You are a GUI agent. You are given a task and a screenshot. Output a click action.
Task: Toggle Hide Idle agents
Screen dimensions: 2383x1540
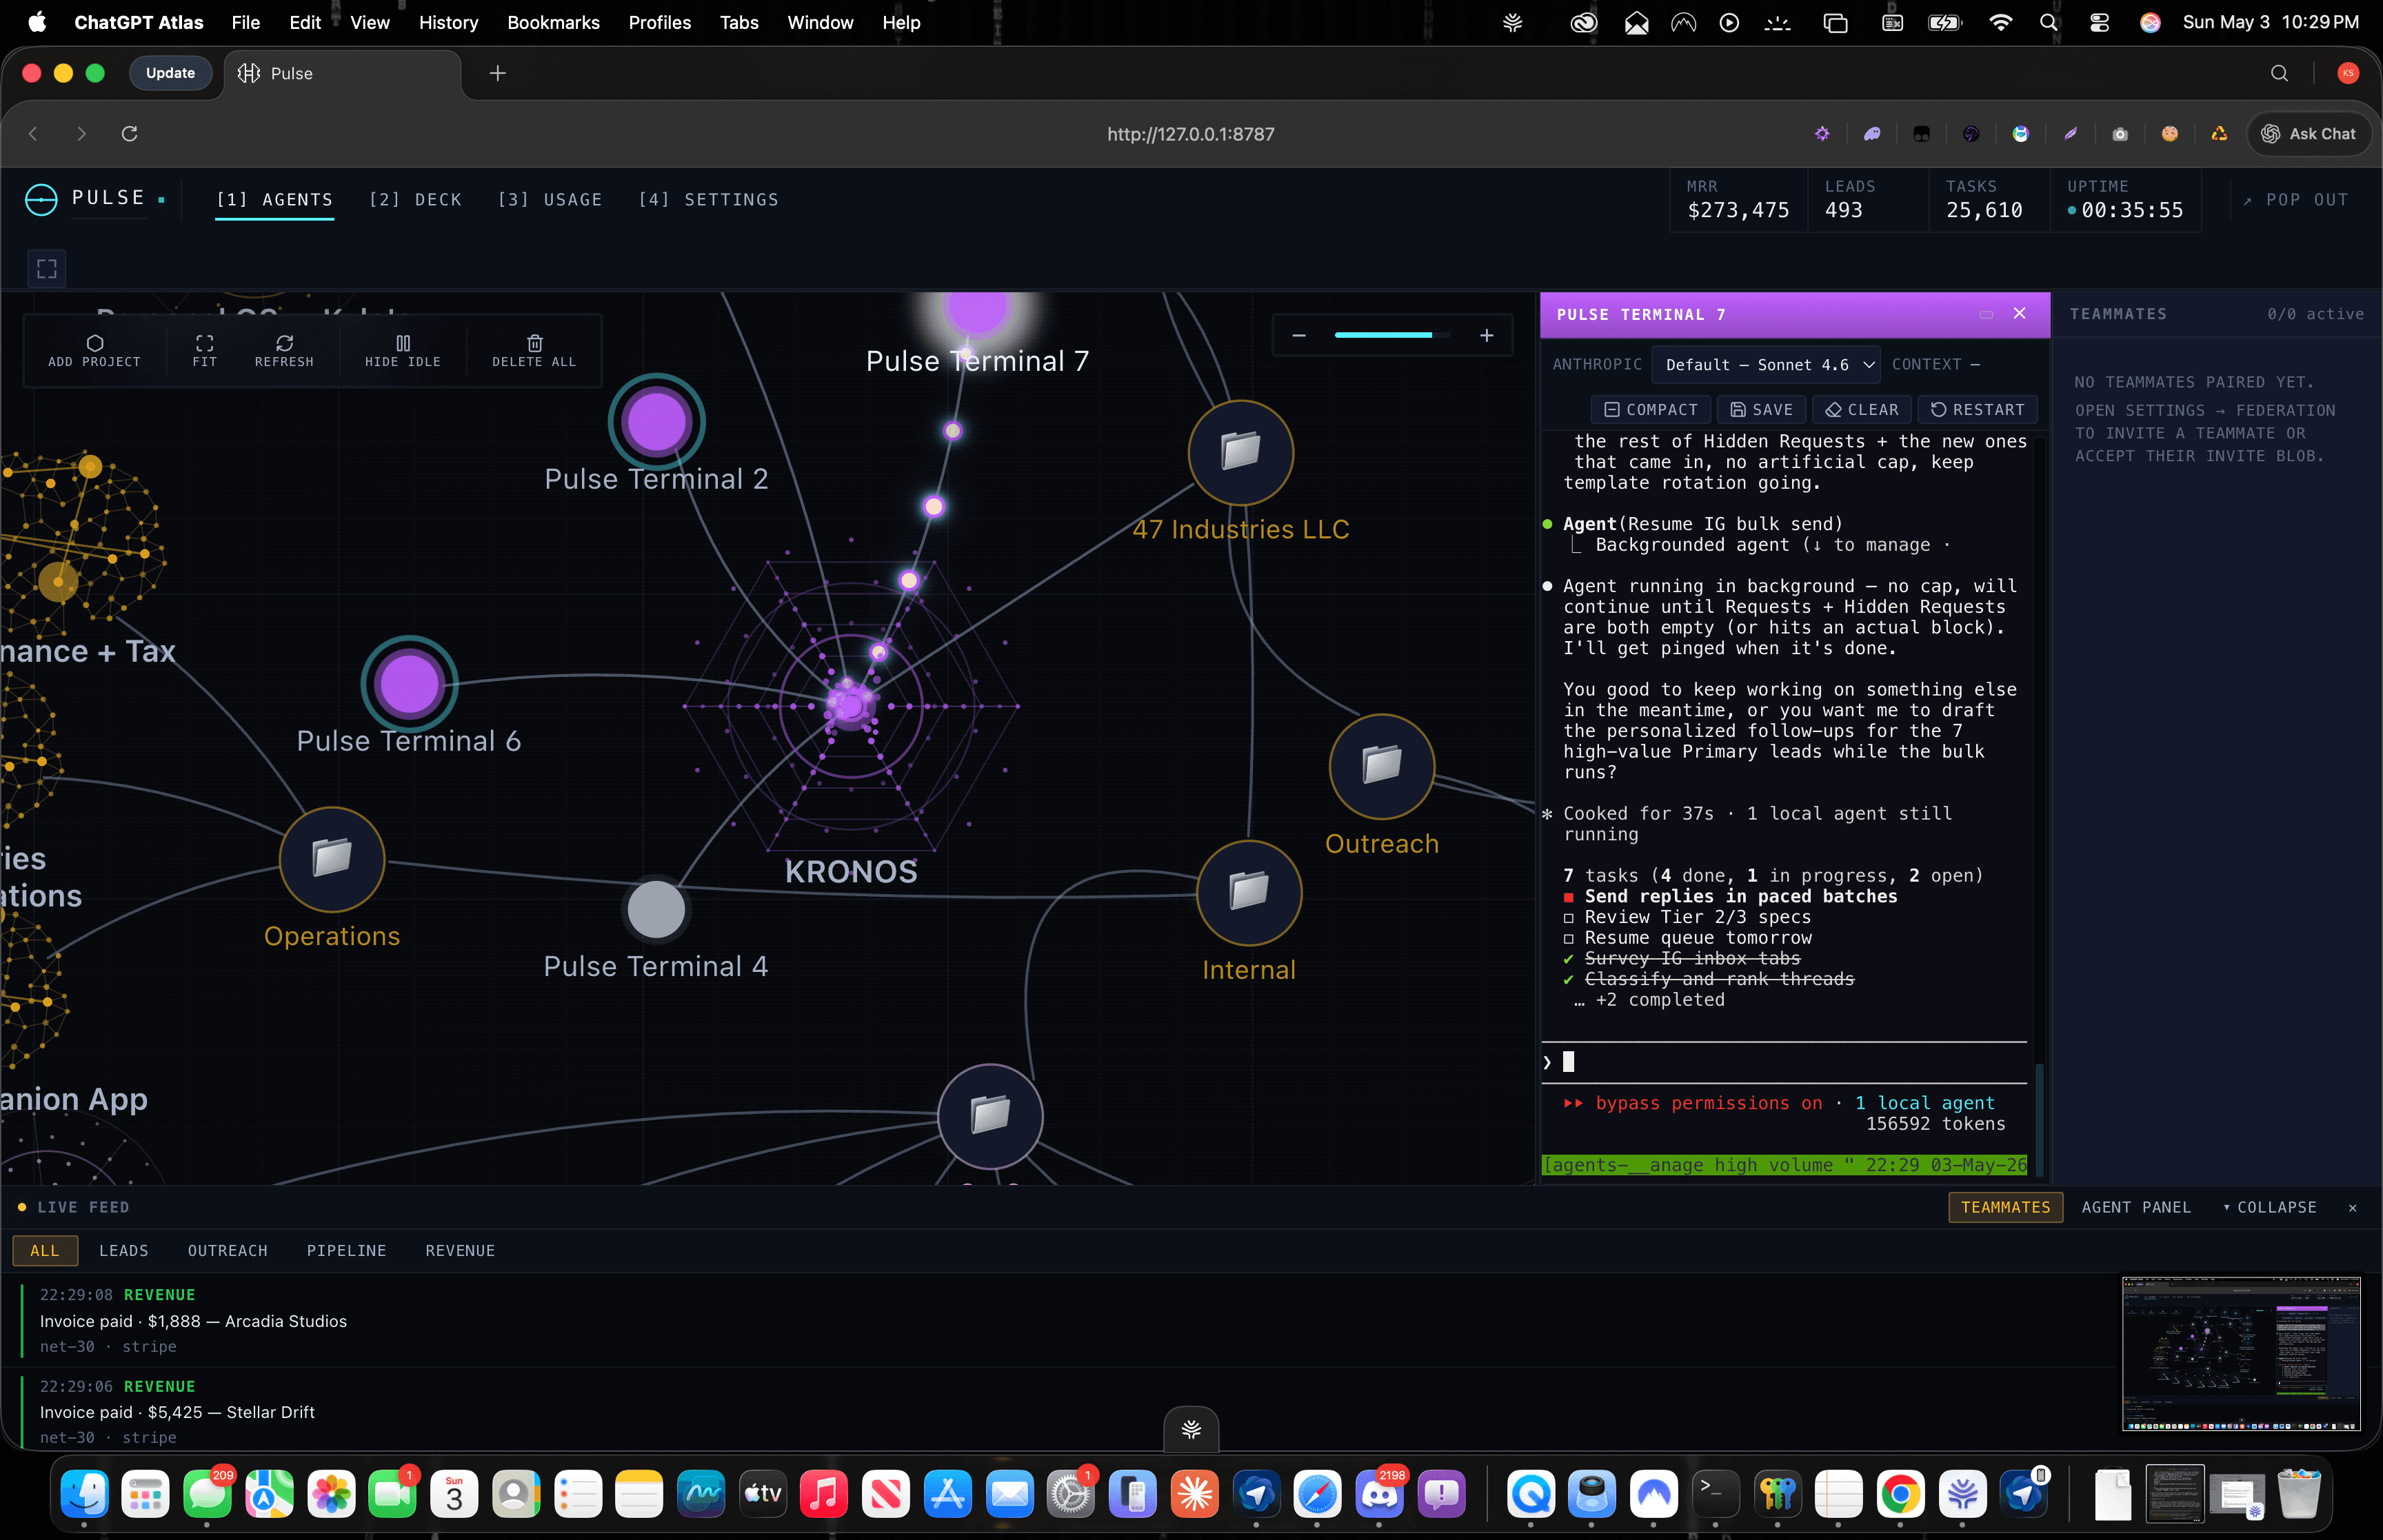click(x=402, y=351)
